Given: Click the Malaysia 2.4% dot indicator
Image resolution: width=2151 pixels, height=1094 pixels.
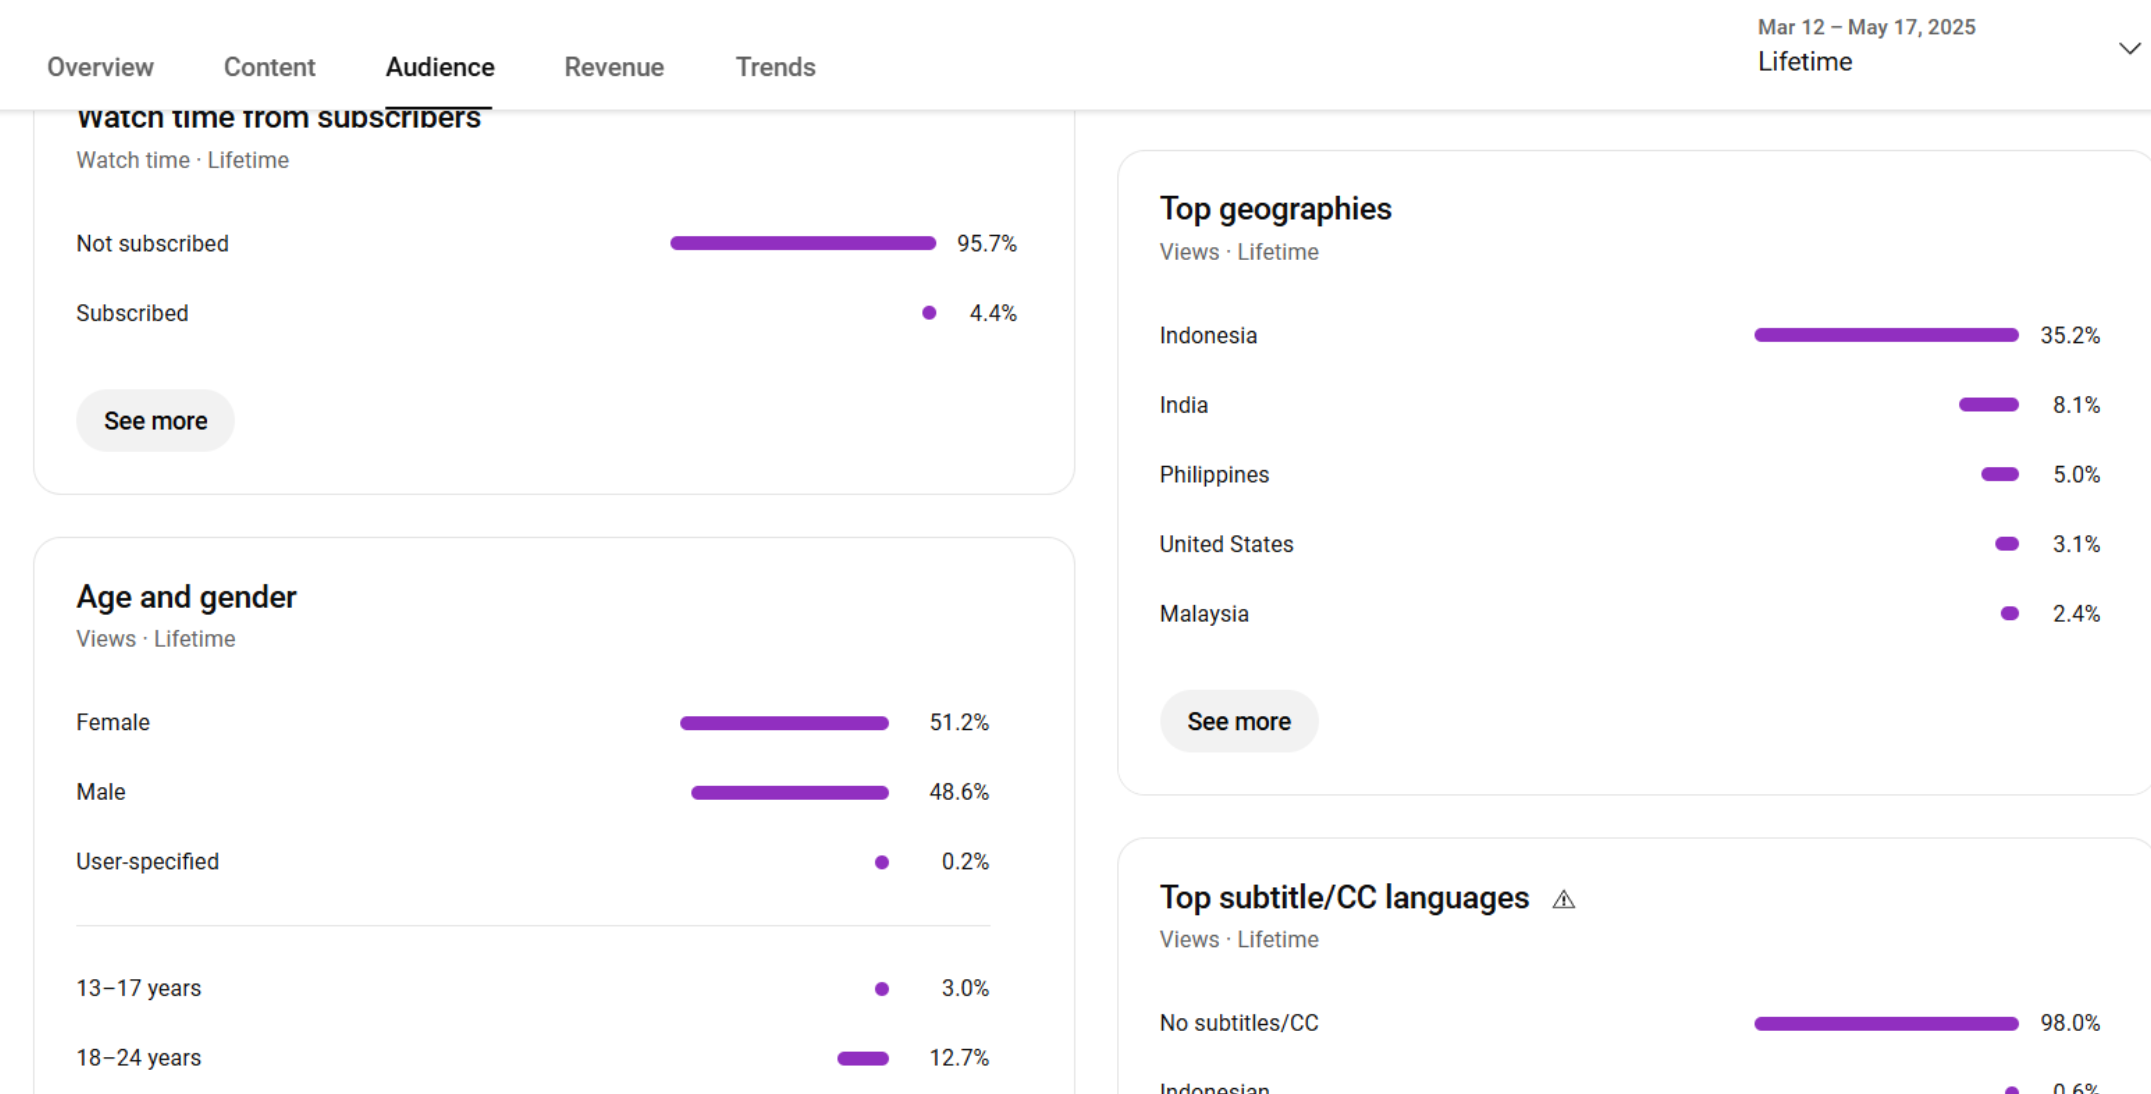Looking at the screenshot, I should [2009, 614].
